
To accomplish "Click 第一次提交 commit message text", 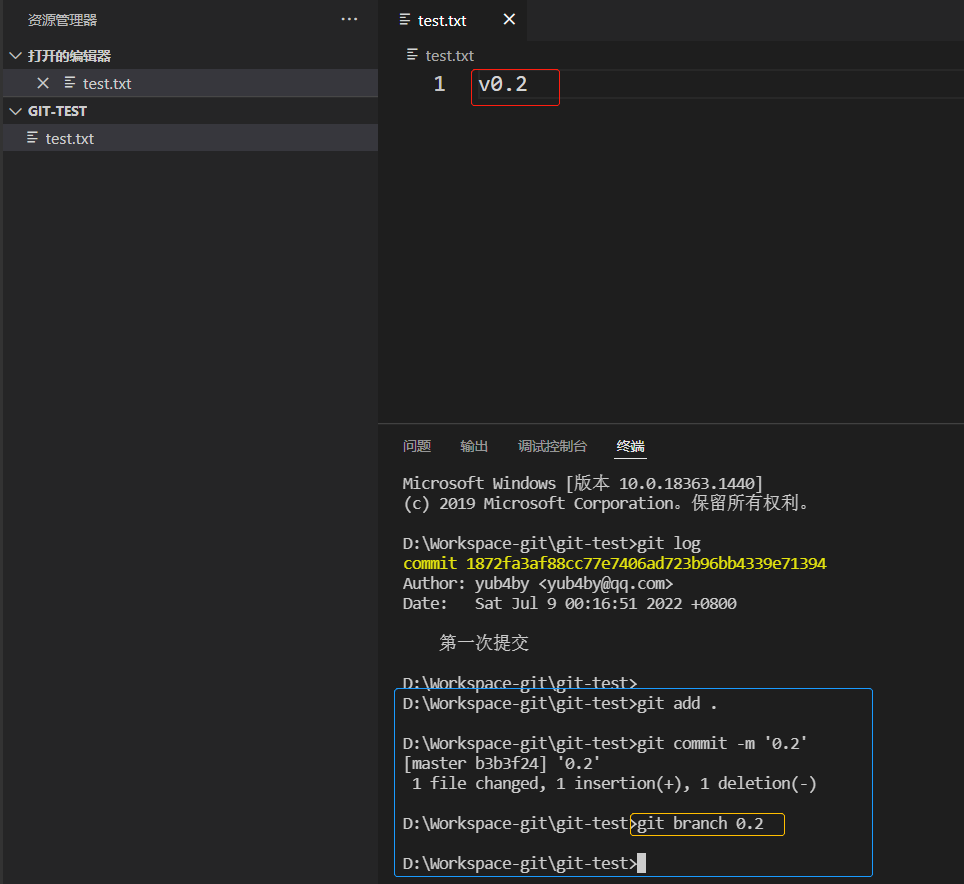I will click(x=484, y=643).
